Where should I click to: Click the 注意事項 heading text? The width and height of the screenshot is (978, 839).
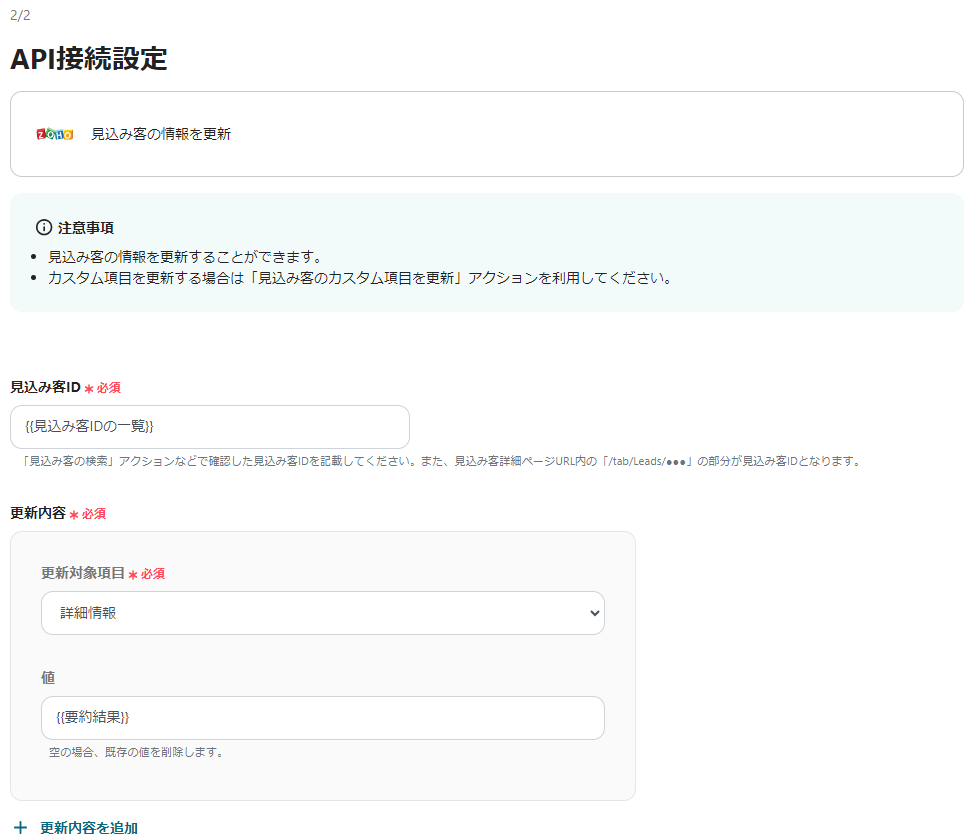click(85, 228)
